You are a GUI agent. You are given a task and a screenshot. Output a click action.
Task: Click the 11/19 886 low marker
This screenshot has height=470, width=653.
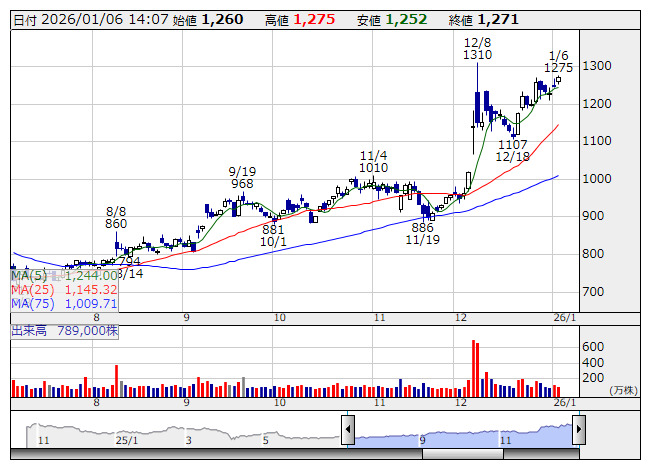coord(422,233)
